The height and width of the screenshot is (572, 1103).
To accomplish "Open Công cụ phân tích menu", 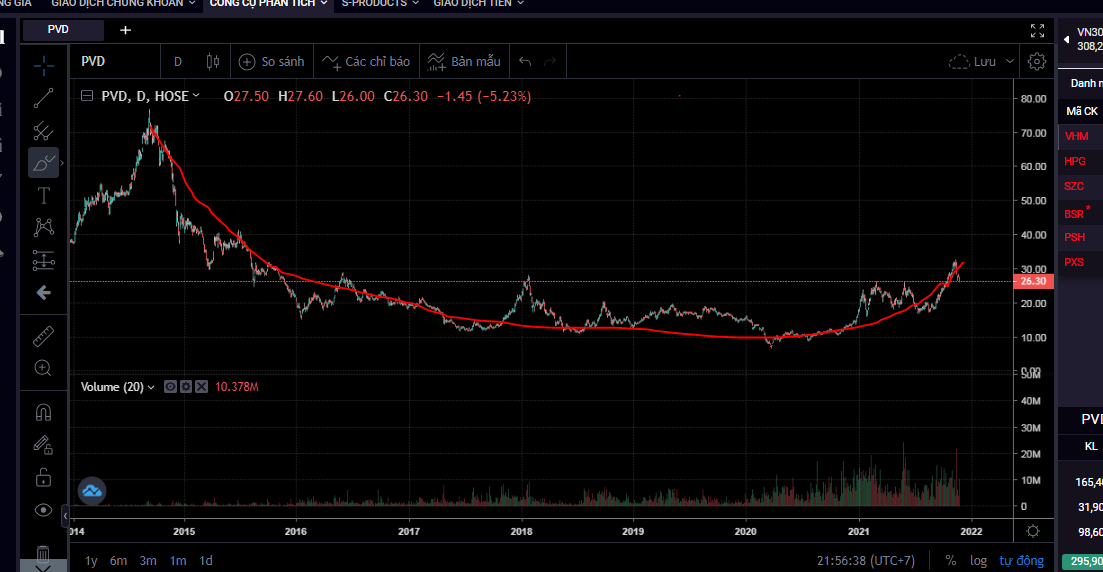I will click(269, 4).
